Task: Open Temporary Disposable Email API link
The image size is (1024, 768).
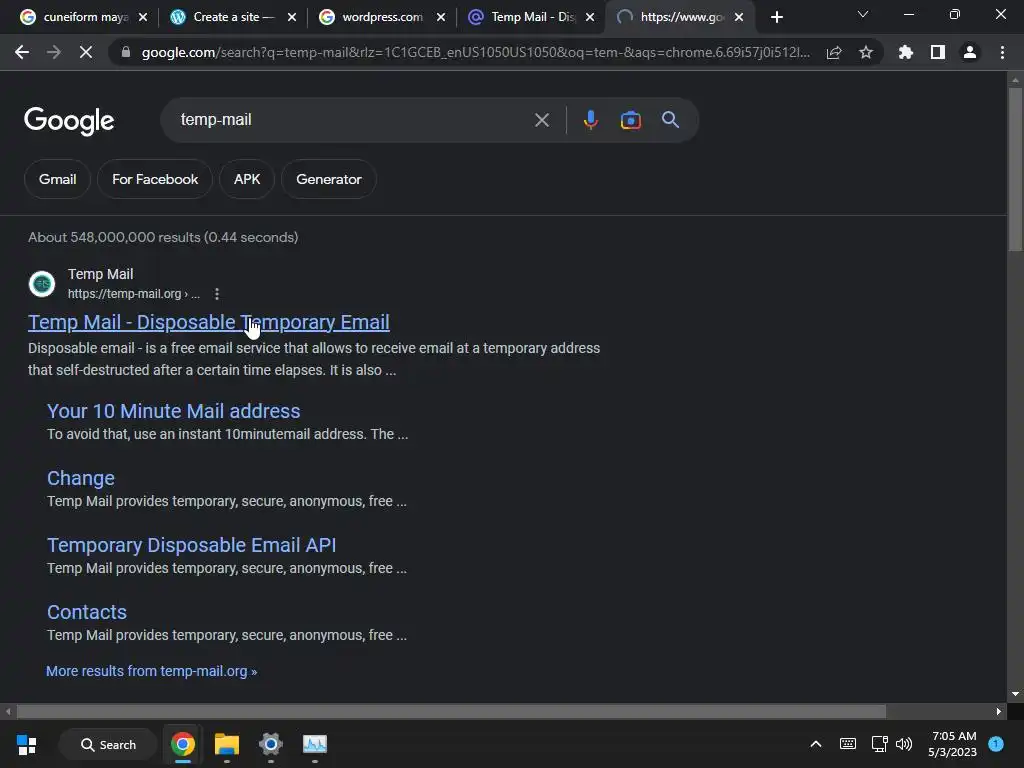Action: [x=191, y=545]
